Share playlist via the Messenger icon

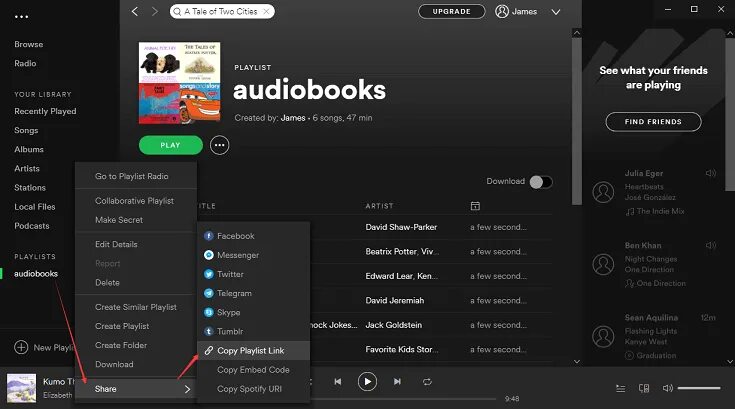(209, 255)
